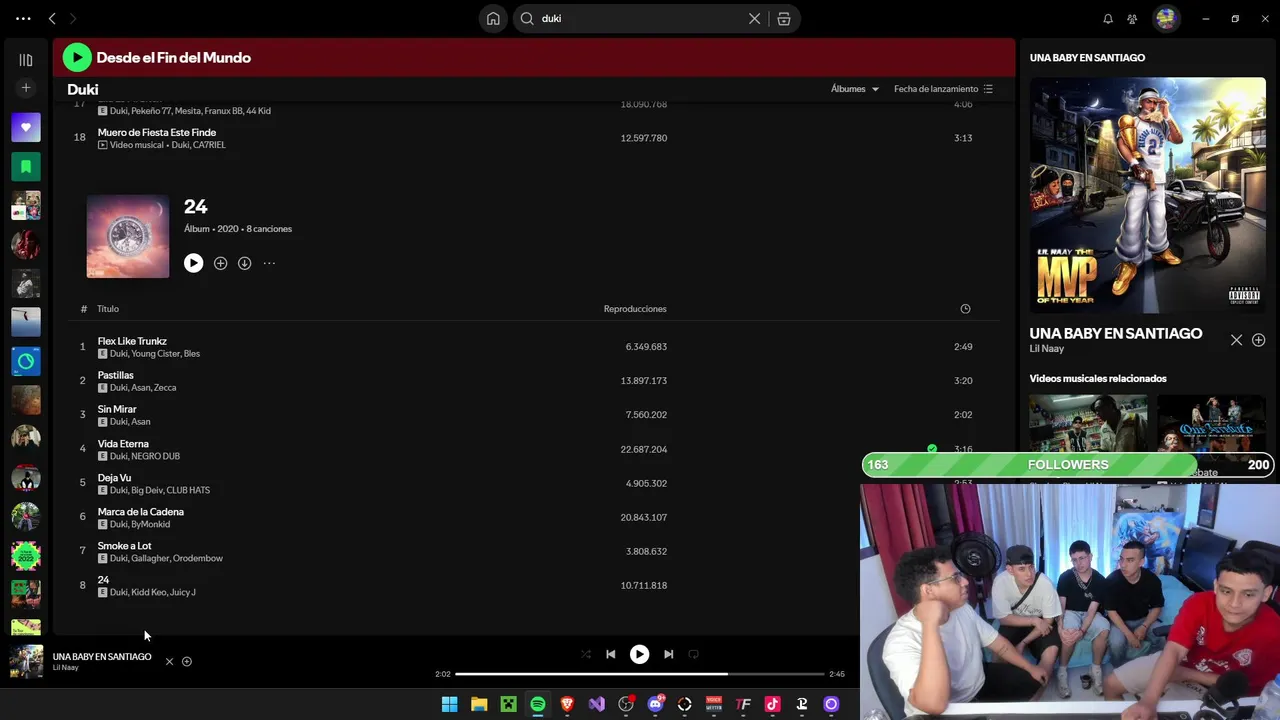Add the bottom now-playing track to library
This screenshot has height=720, width=1280.
pos(187,662)
